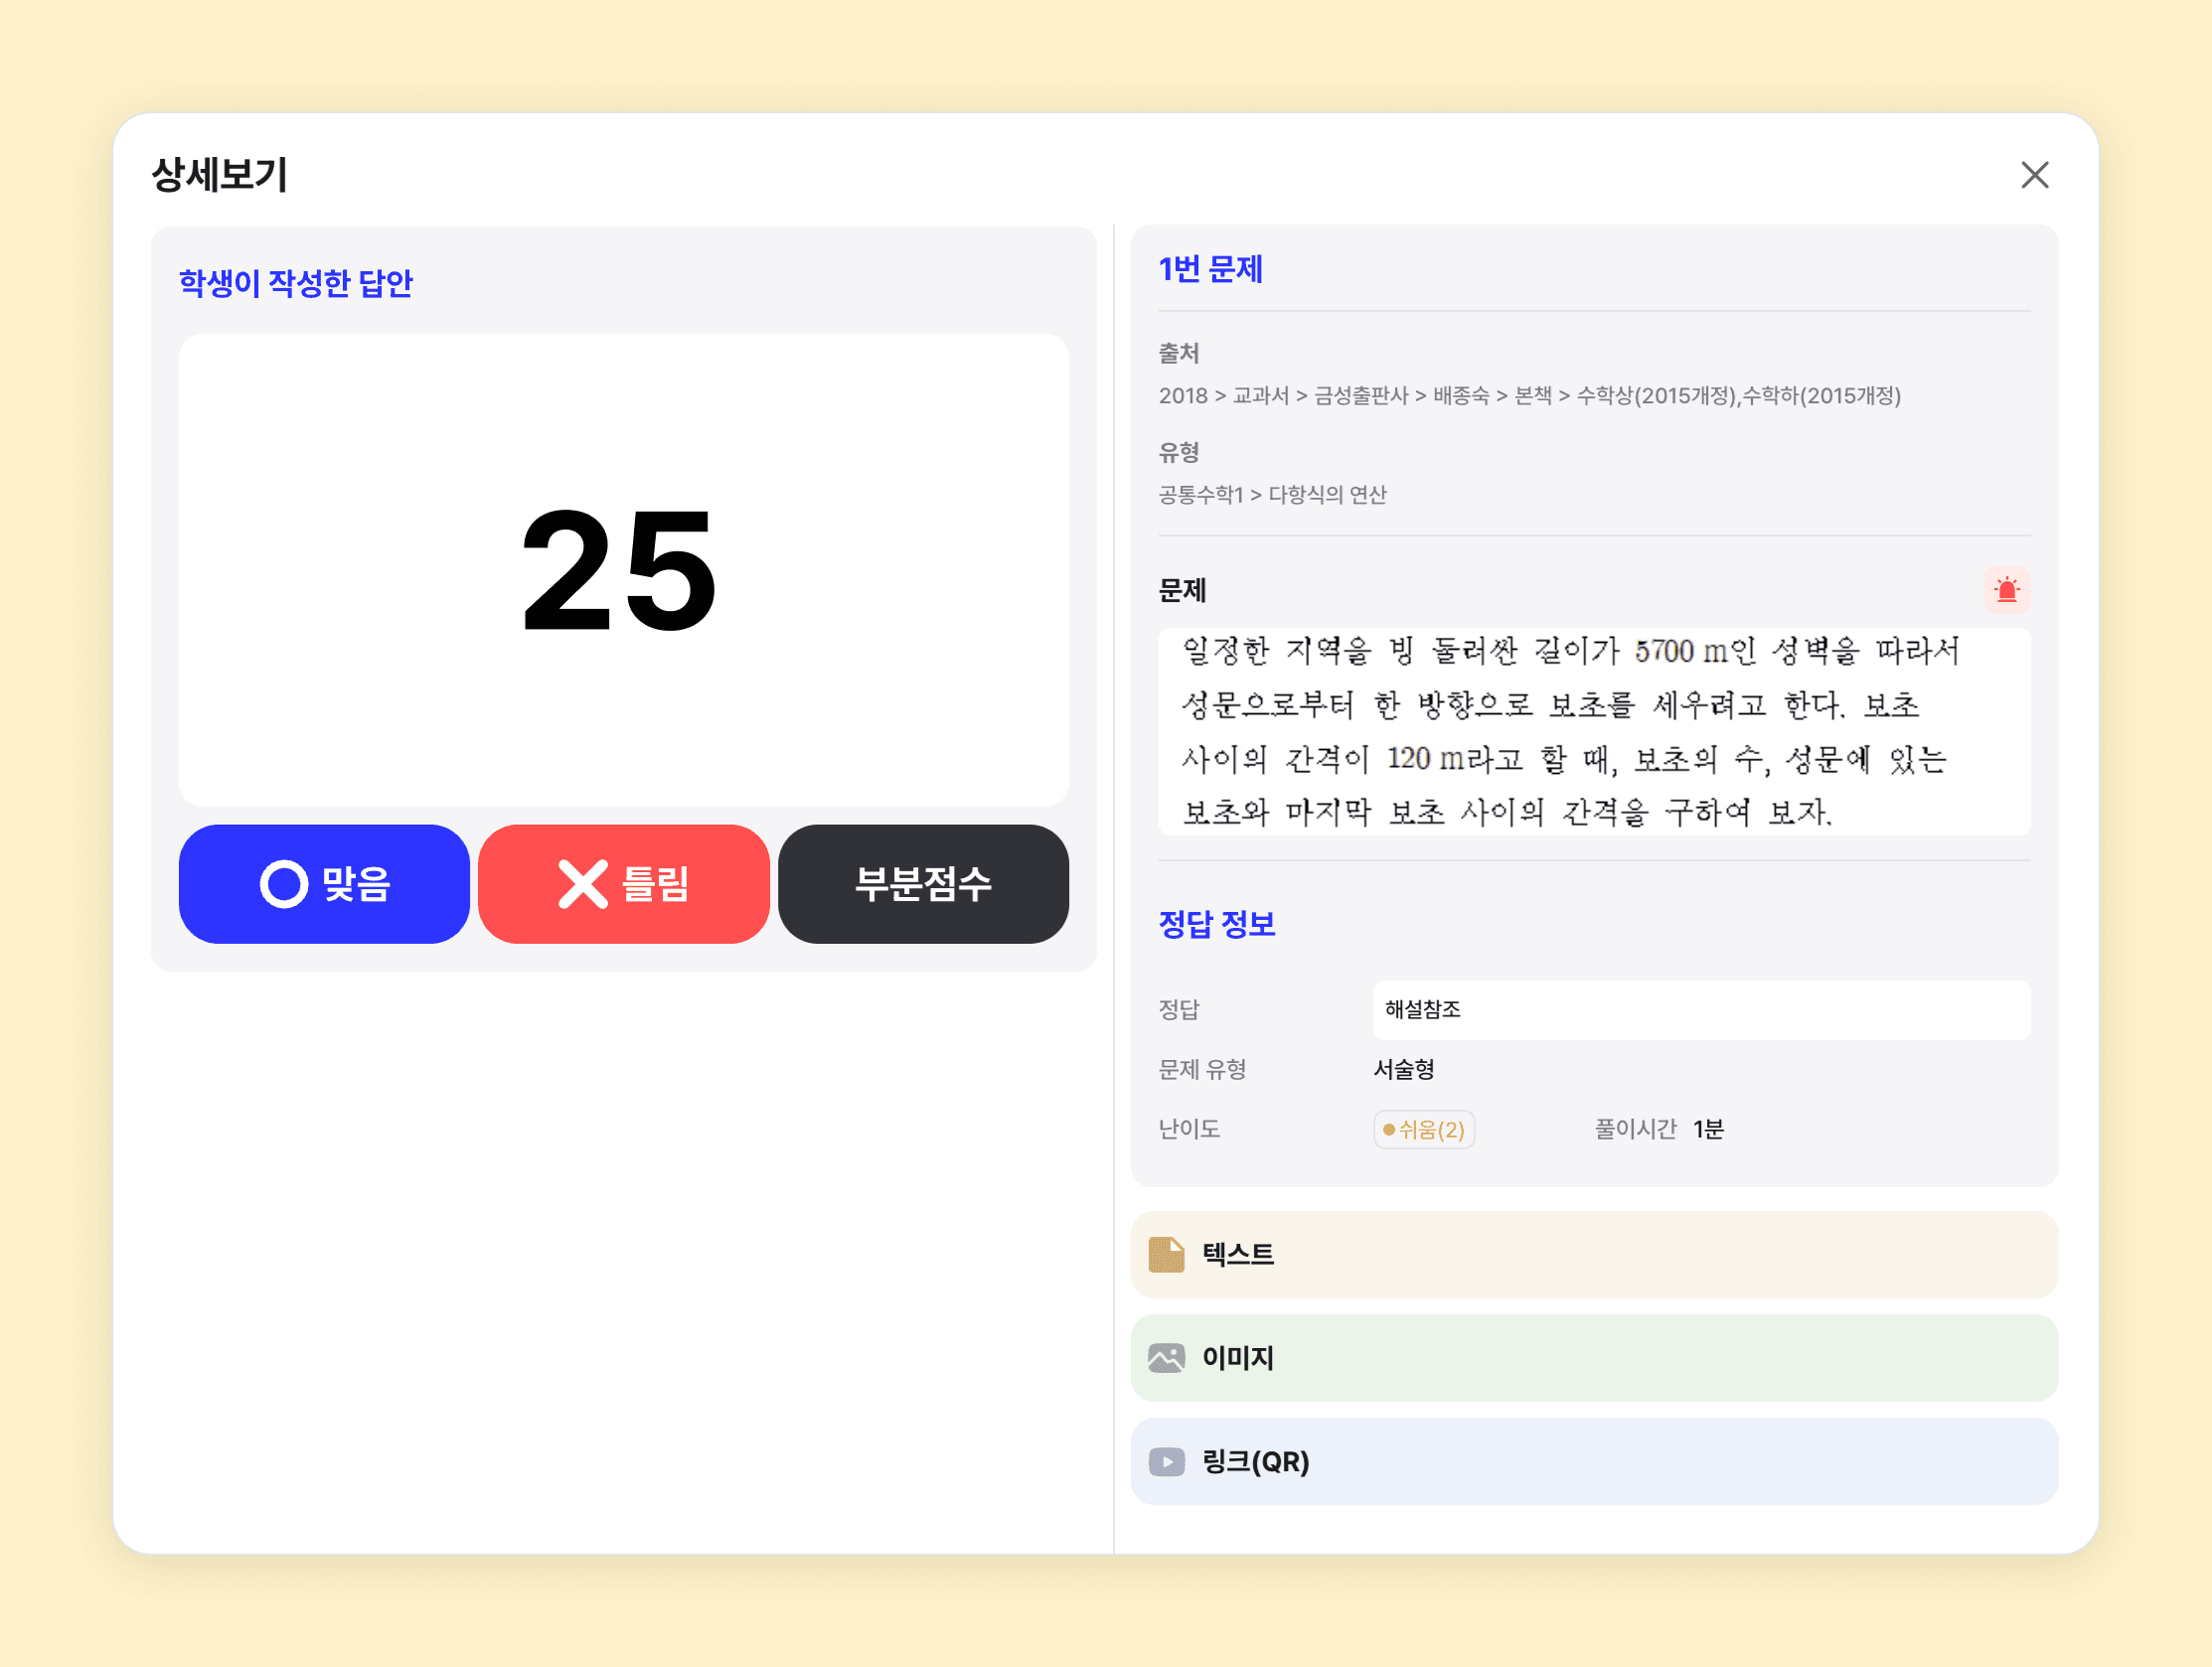The height and width of the screenshot is (1667, 2212).
Task: Click the 학생이 작성한 답안 heading
Action: pyautogui.click(x=295, y=283)
